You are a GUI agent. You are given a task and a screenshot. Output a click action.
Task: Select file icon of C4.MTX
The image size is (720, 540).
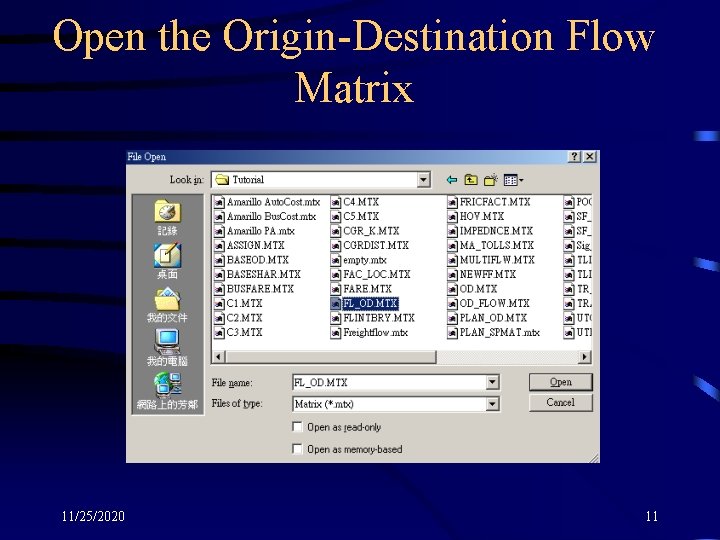click(336, 202)
